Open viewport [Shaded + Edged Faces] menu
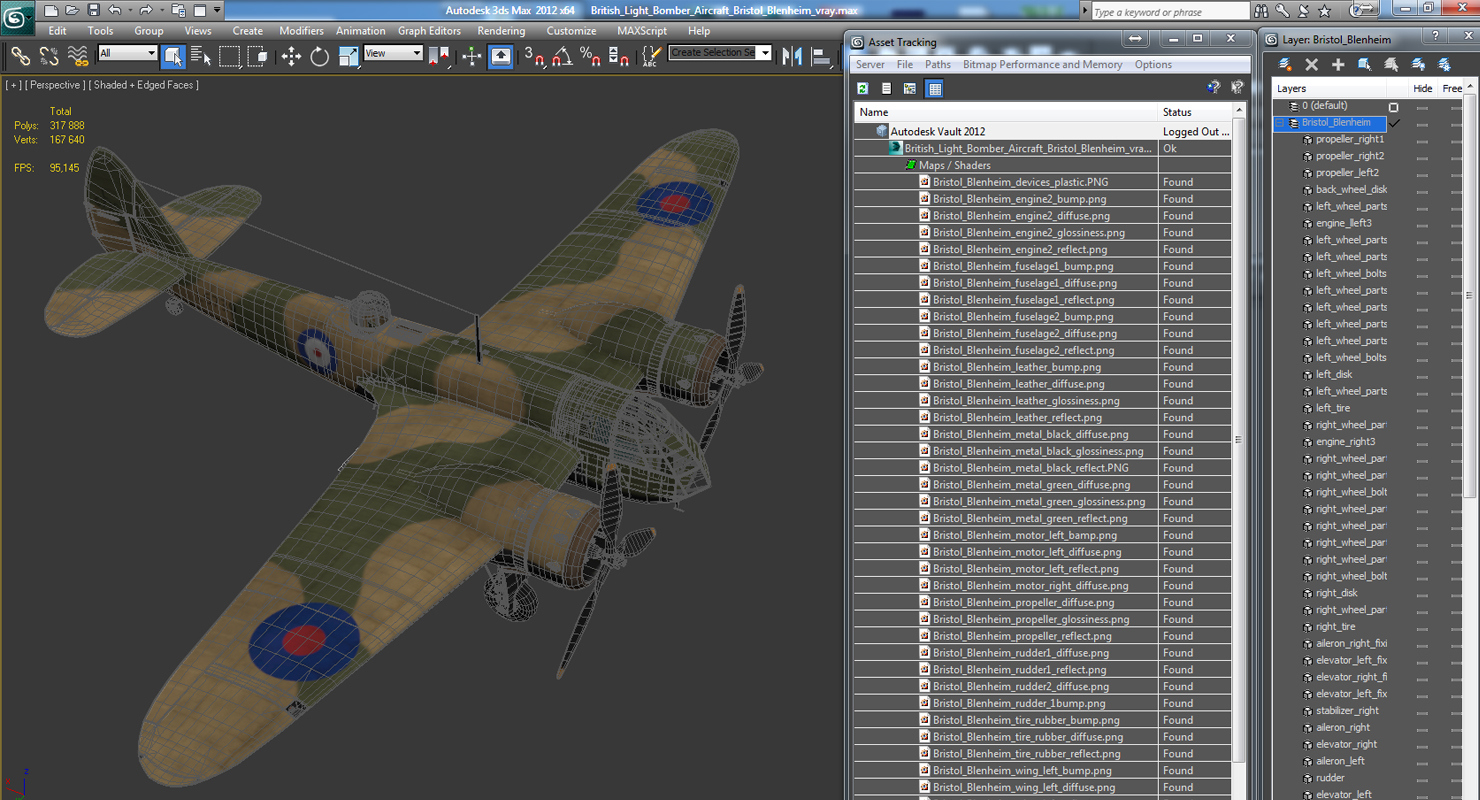 [x=144, y=85]
